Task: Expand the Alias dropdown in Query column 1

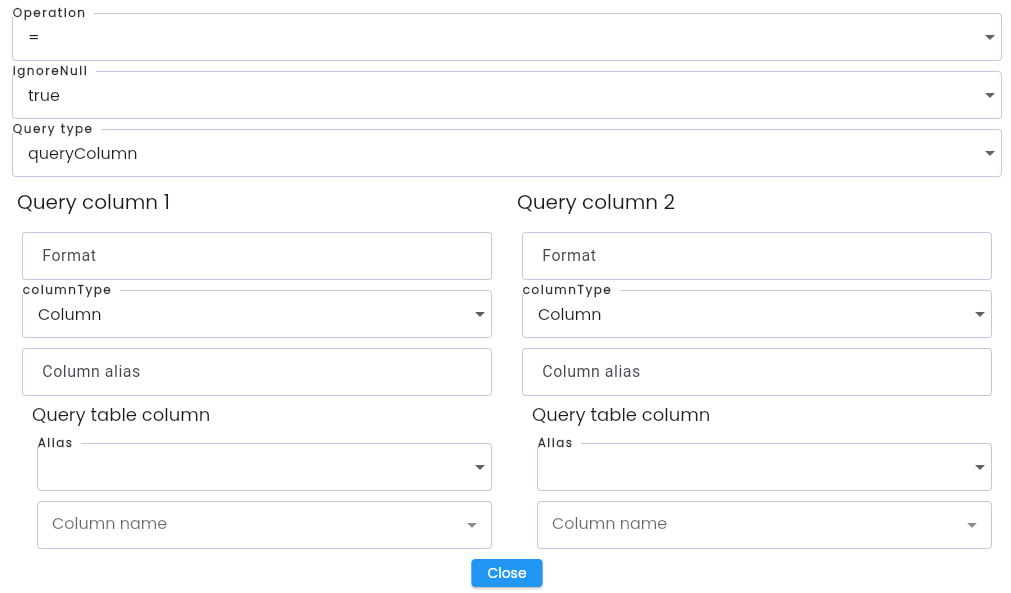Action: 264,467
